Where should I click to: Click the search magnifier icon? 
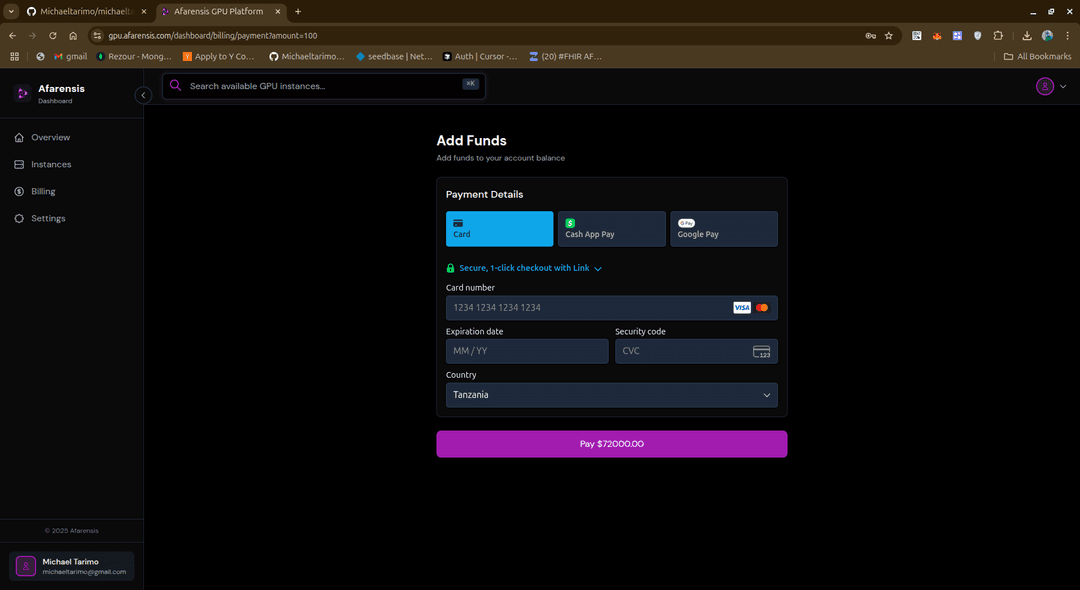pyautogui.click(x=176, y=86)
